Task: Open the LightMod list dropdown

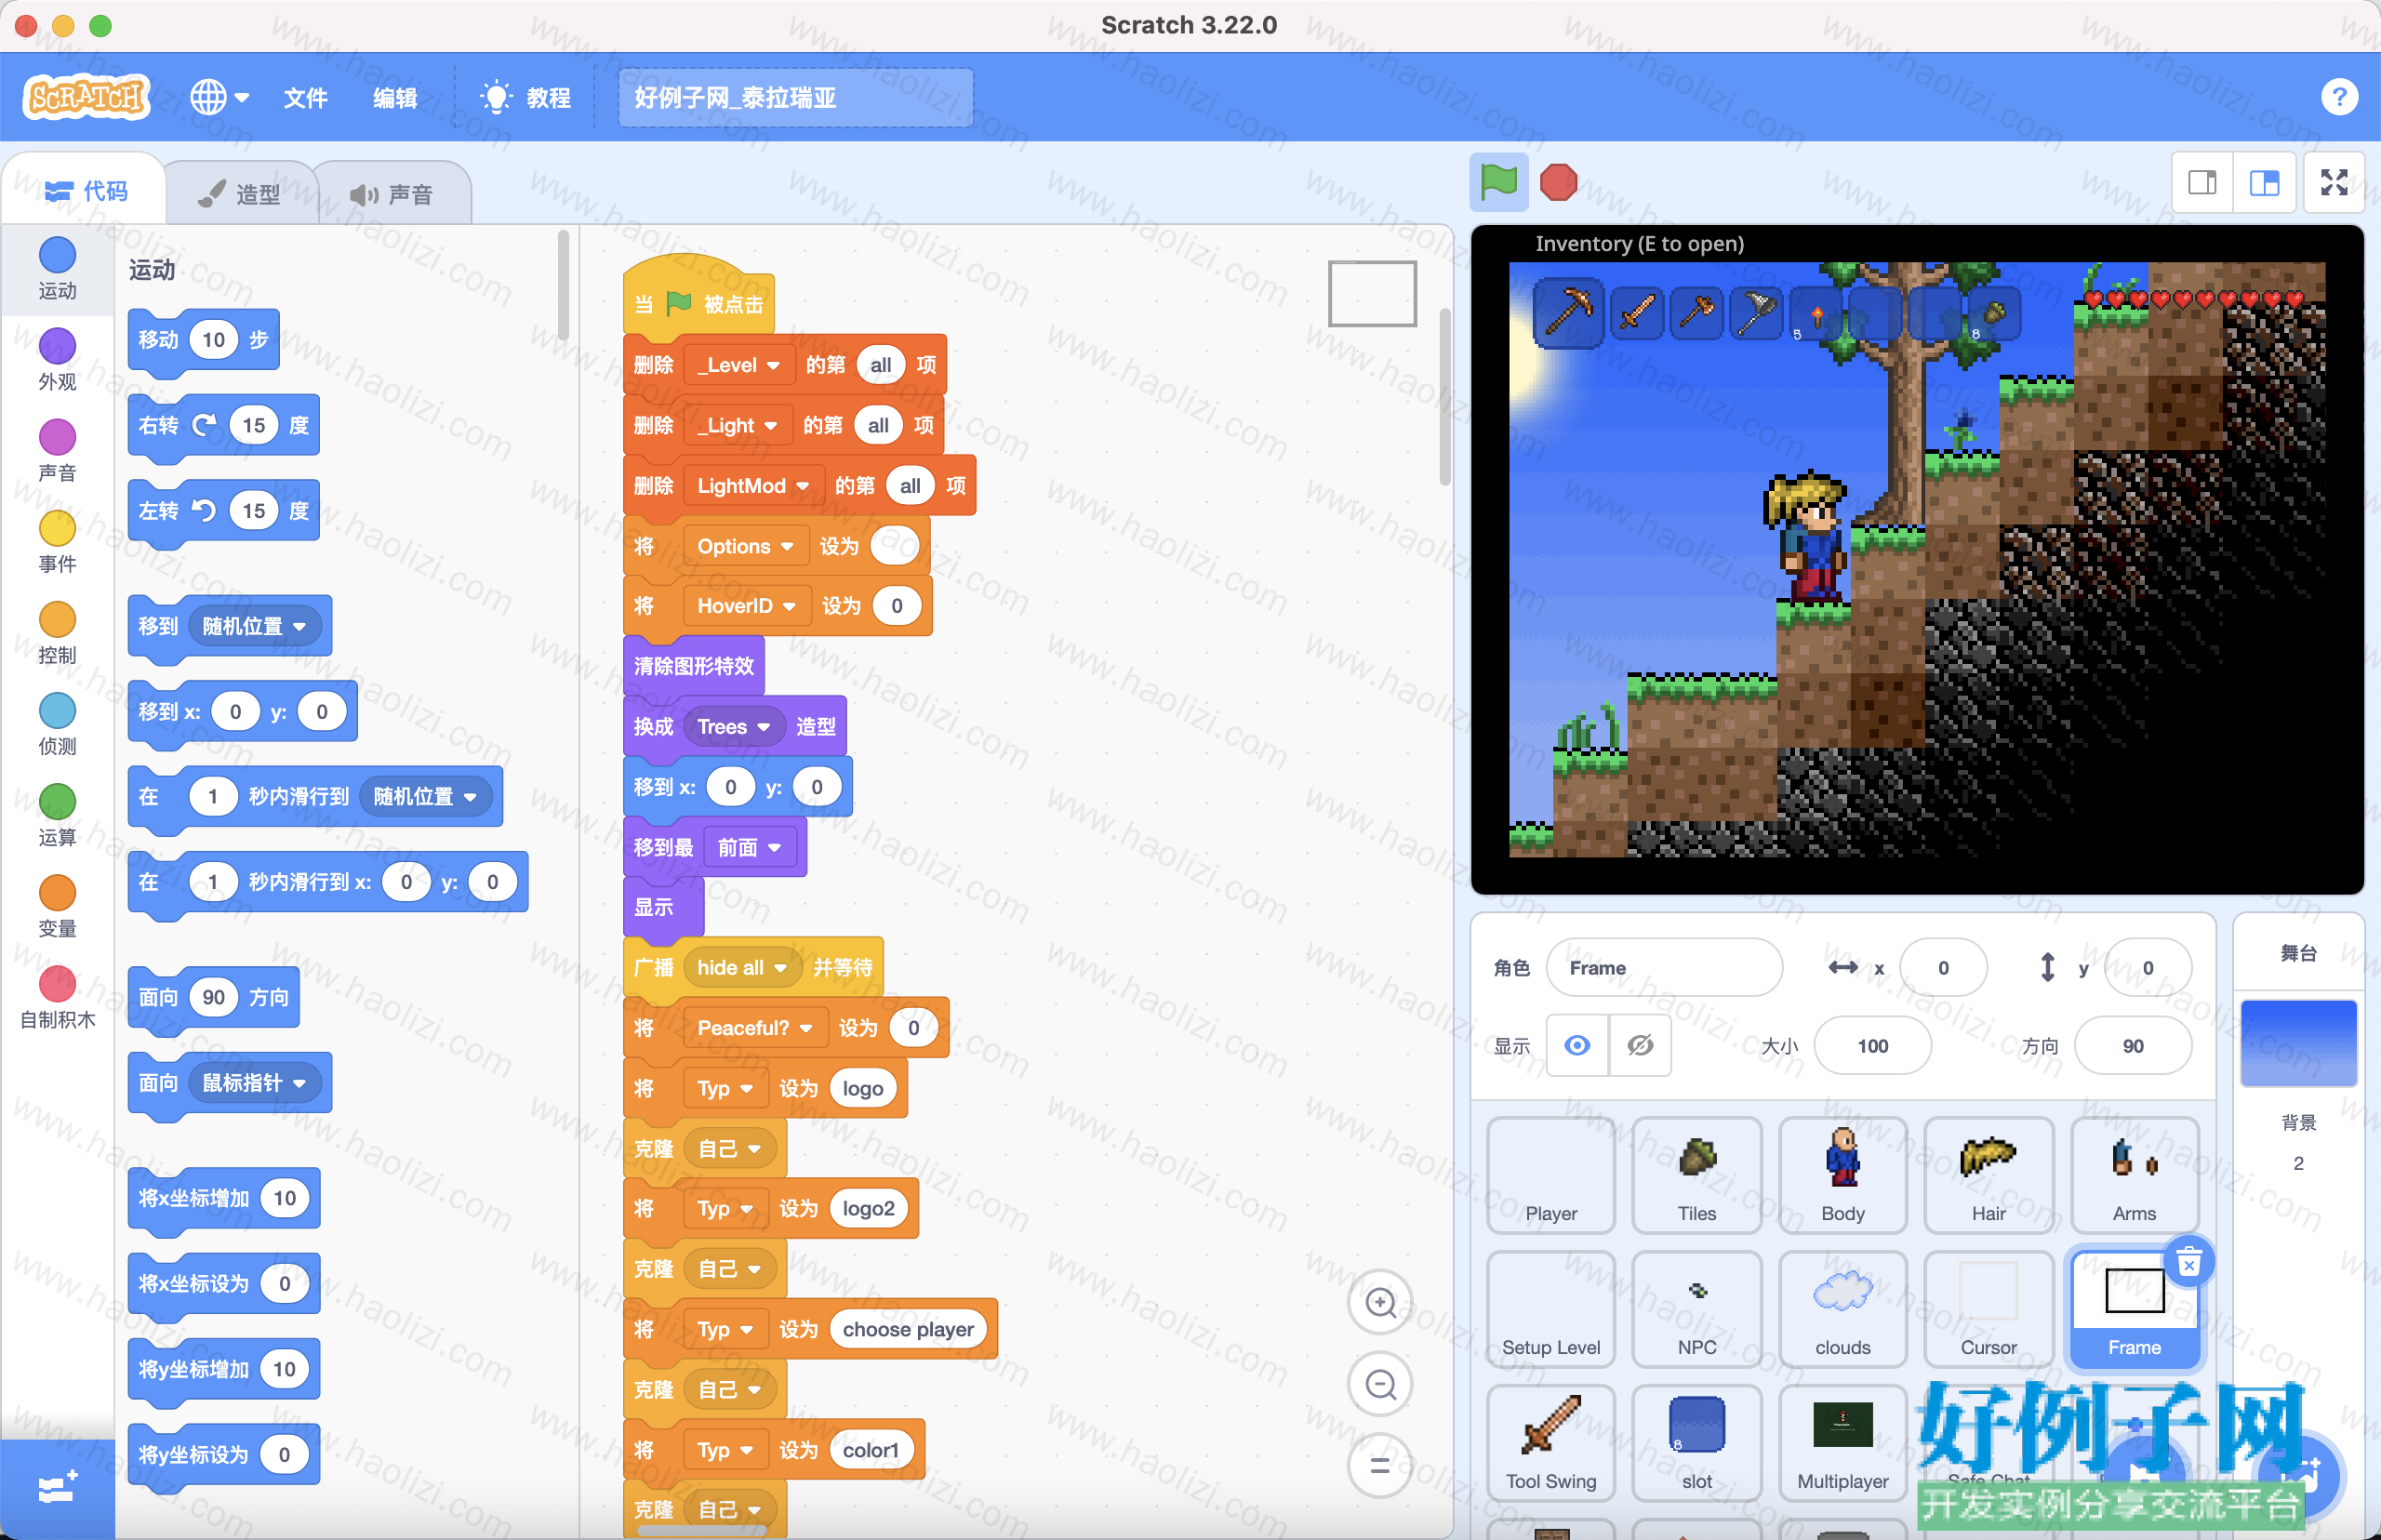Action: (753, 485)
